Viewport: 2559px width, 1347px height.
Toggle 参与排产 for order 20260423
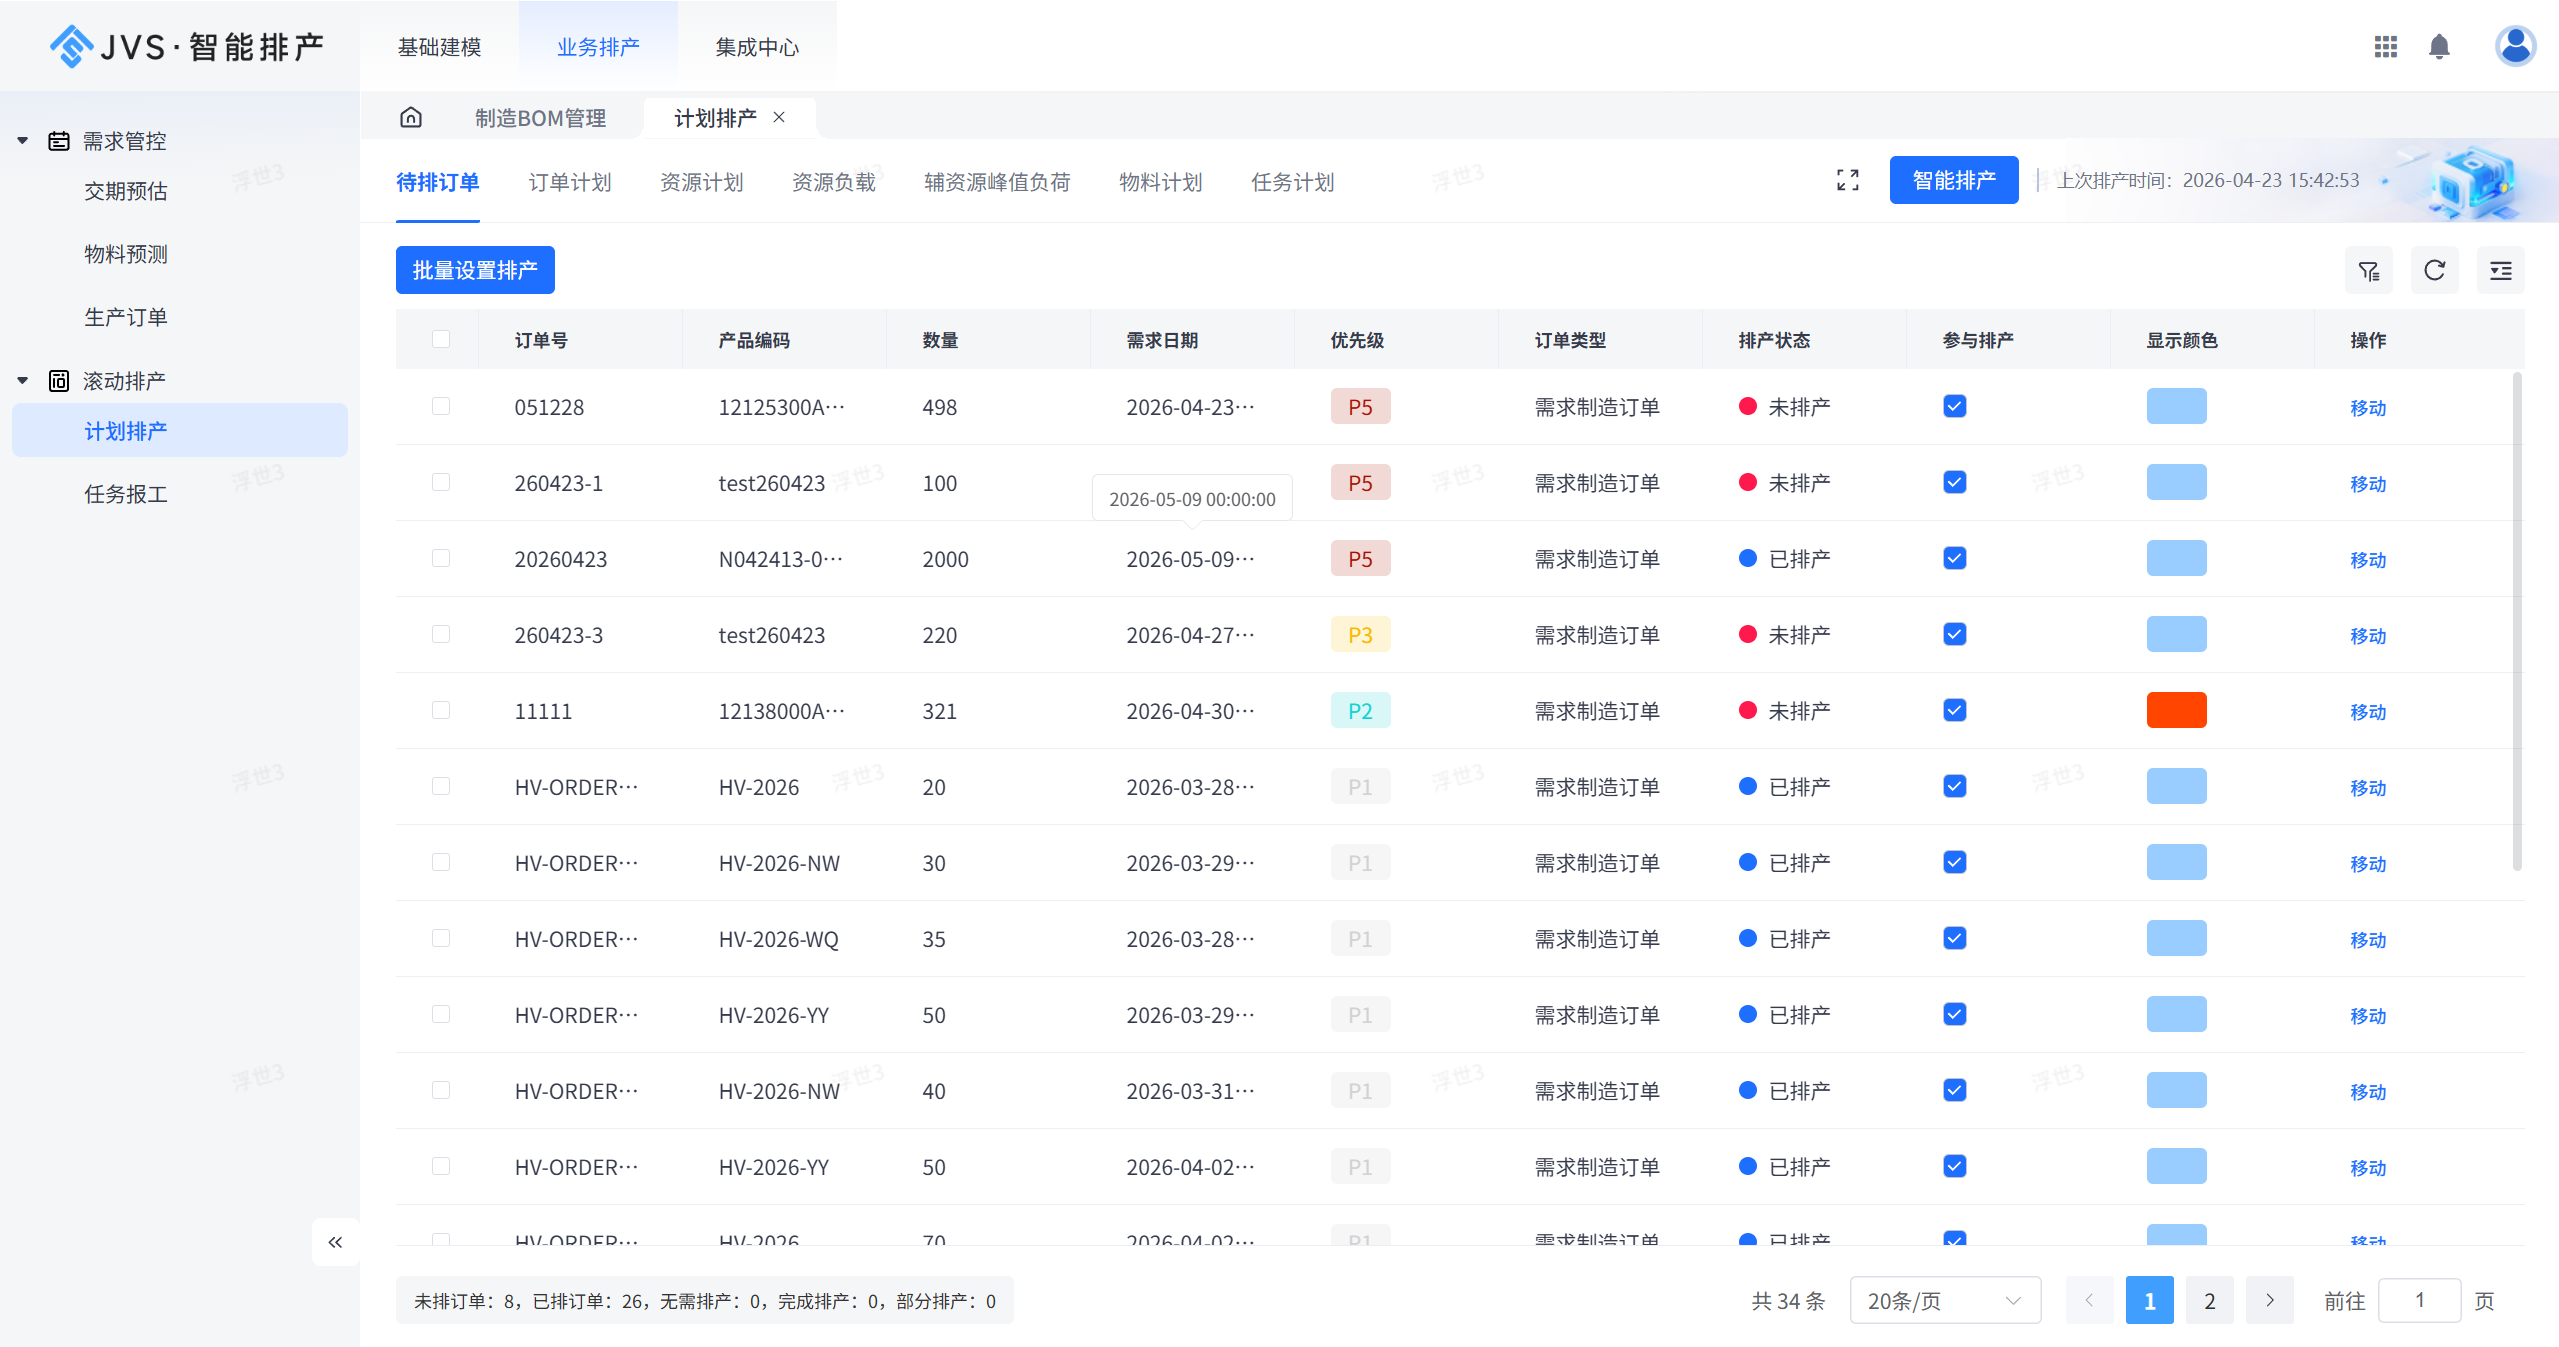1954,558
